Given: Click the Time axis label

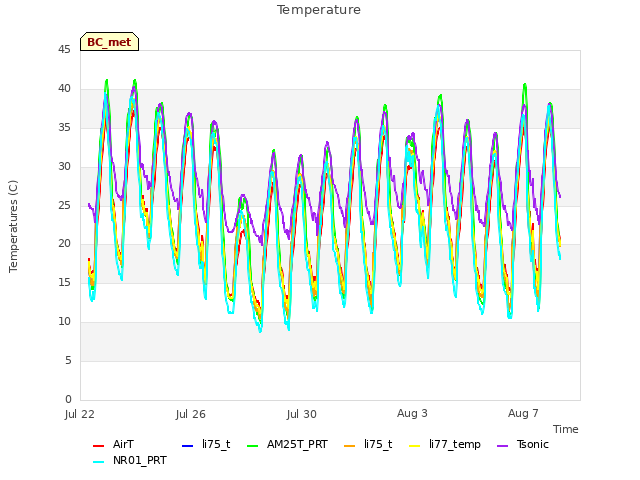Looking at the screenshot, I should pyautogui.click(x=566, y=429).
